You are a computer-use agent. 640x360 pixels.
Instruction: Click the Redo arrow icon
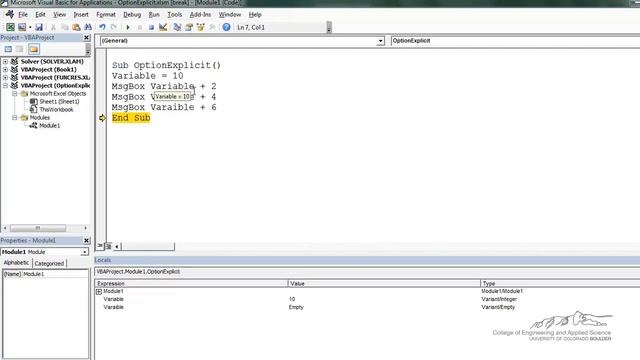pos(114,27)
